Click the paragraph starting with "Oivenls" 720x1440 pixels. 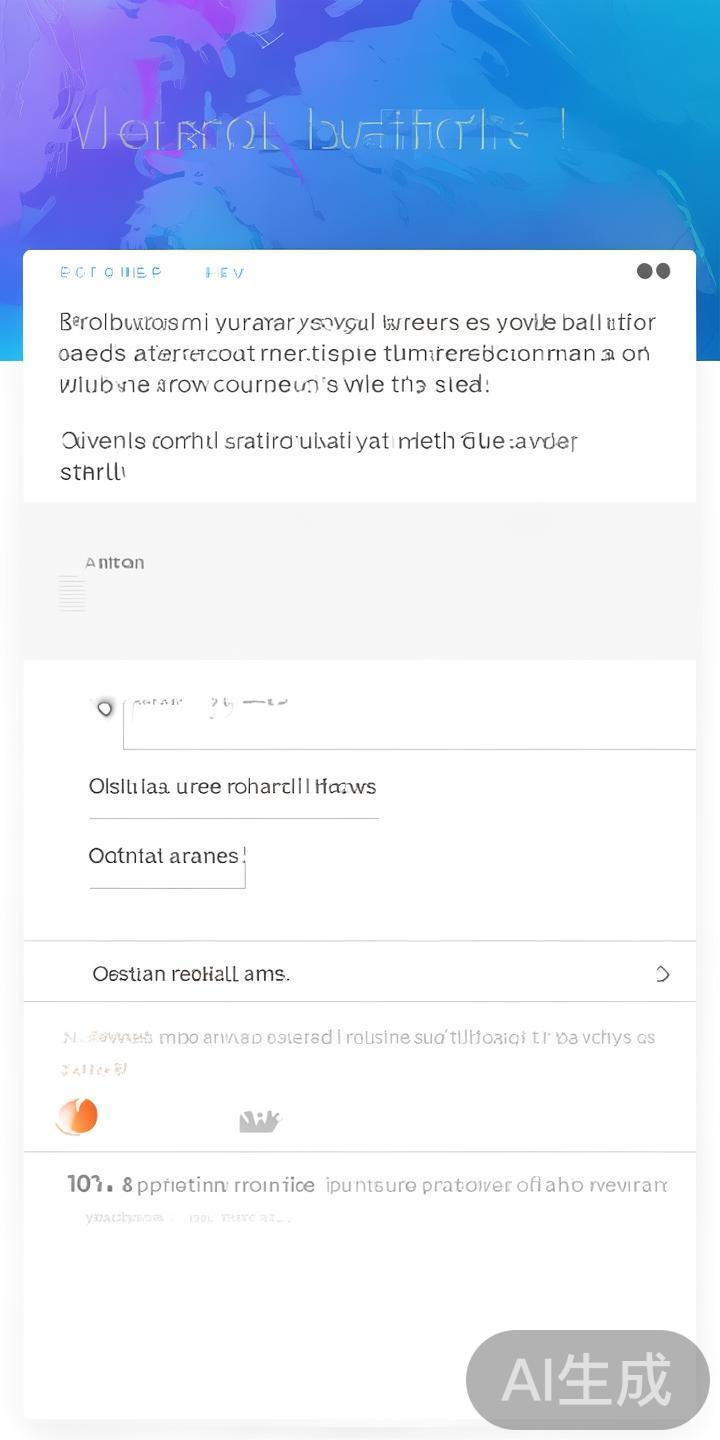318,455
